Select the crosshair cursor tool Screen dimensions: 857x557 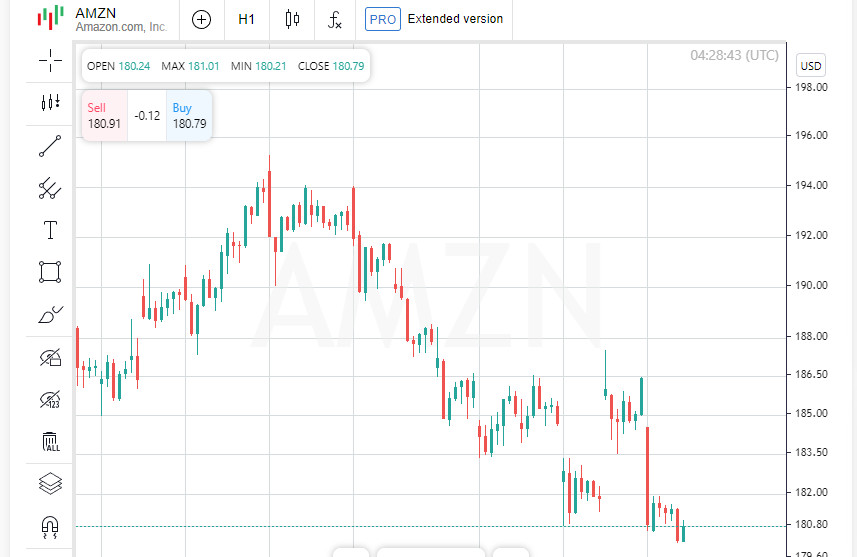point(50,61)
